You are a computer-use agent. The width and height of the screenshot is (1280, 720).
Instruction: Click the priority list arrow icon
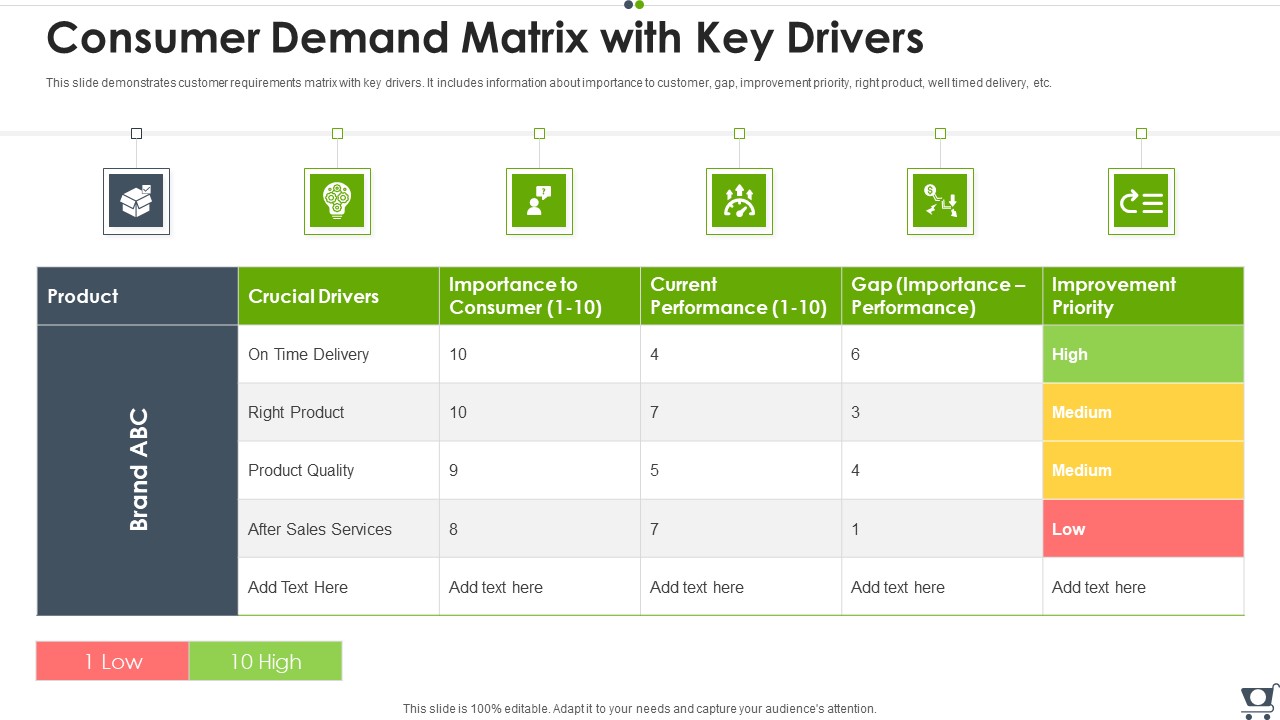tap(1141, 201)
